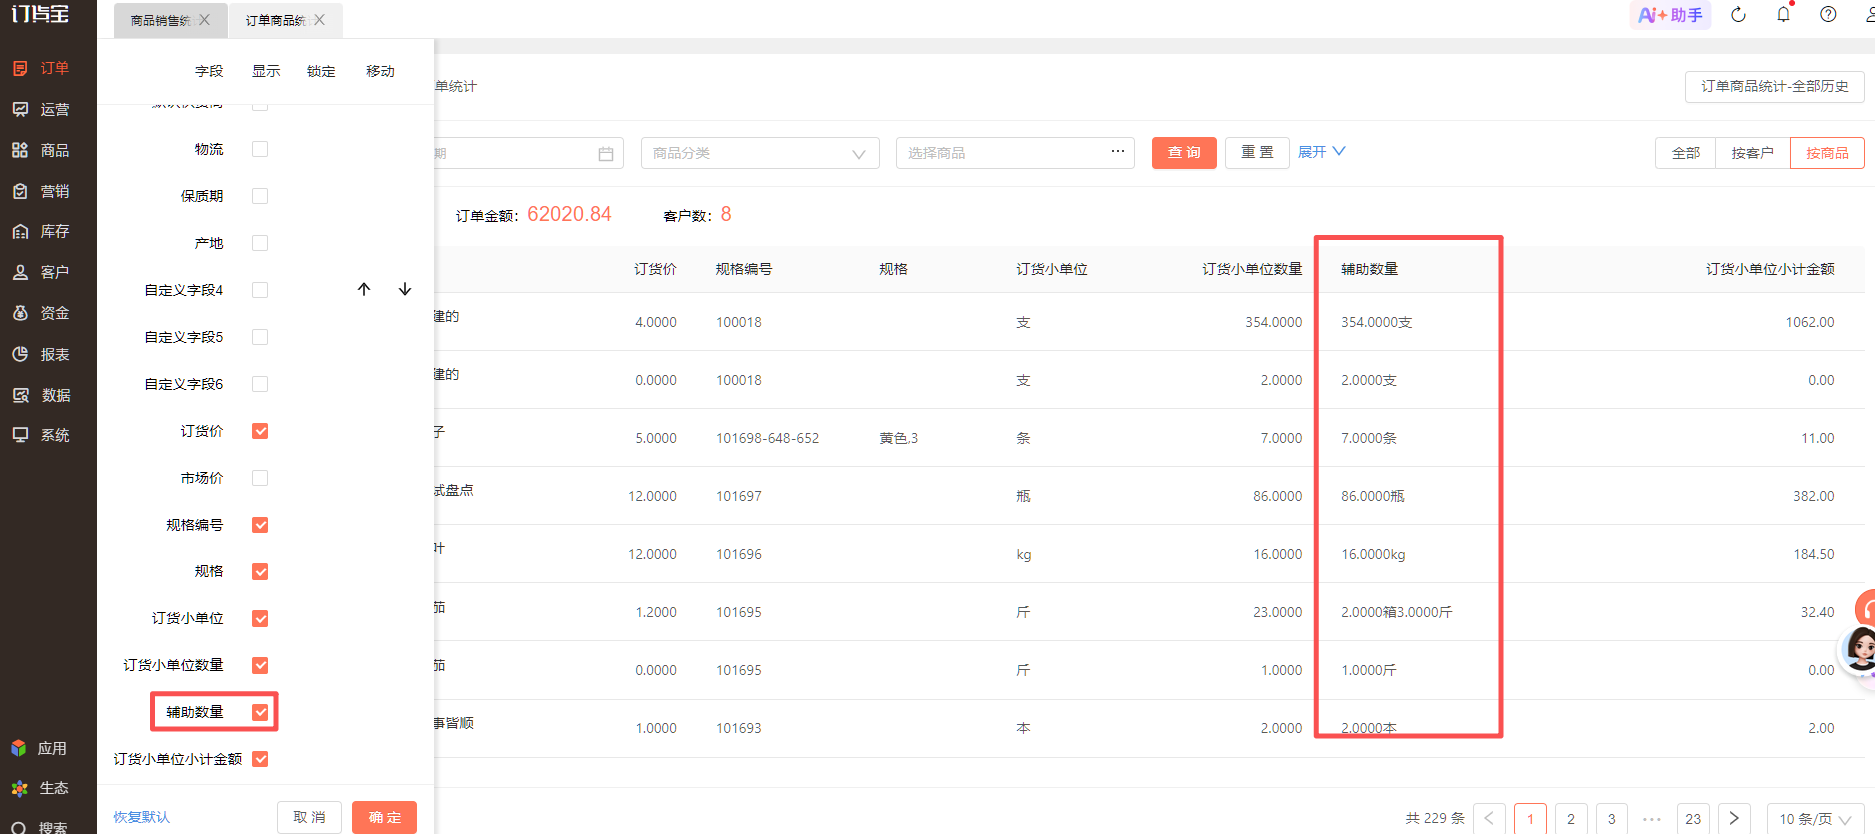Click 恢复默认 to restore defaults
Image resolution: width=1875 pixels, height=834 pixels.
click(x=141, y=817)
